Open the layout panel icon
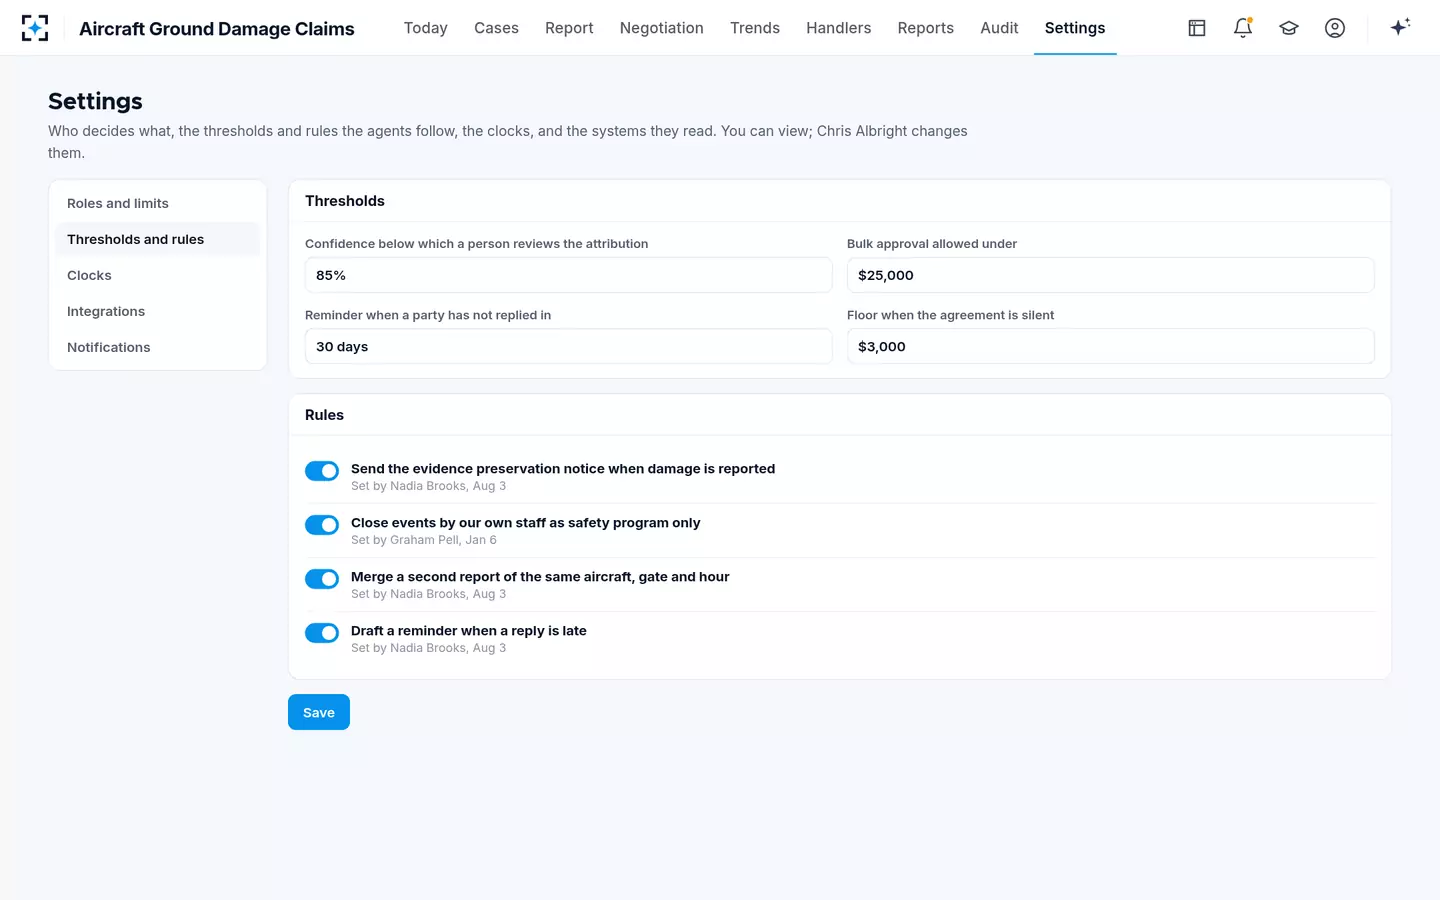The height and width of the screenshot is (900, 1440). [x=1197, y=28]
